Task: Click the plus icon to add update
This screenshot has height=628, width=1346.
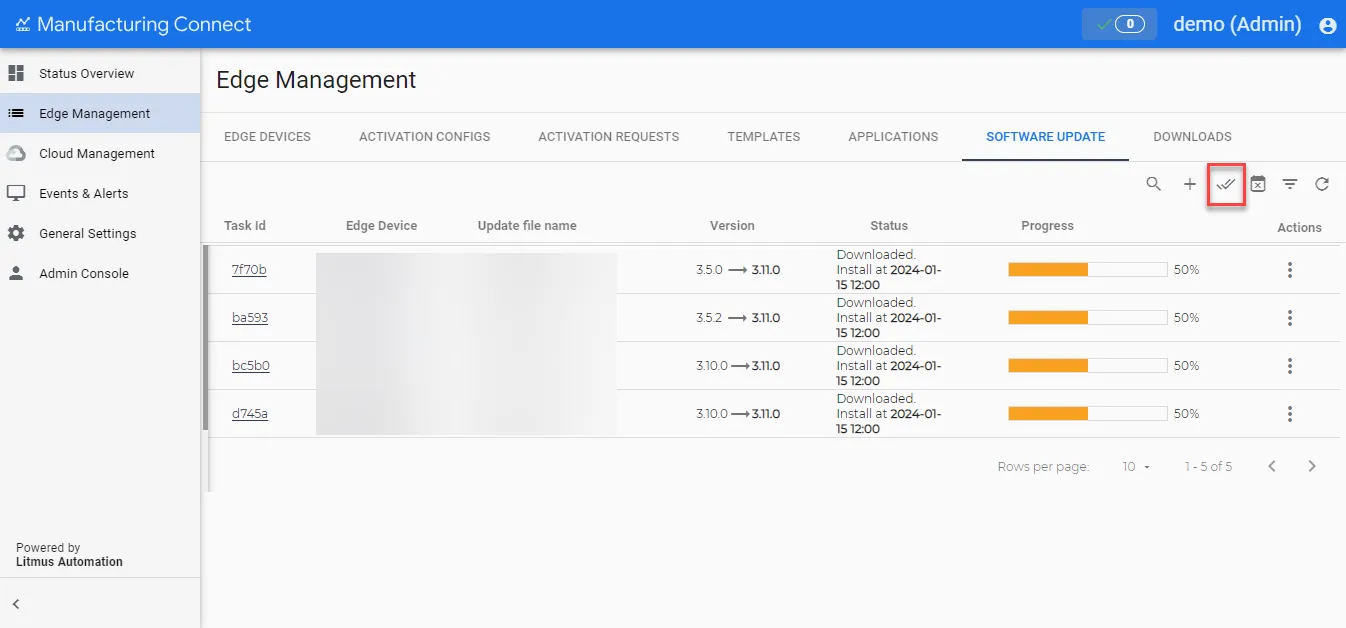Action: click(x=1190, y=184)
